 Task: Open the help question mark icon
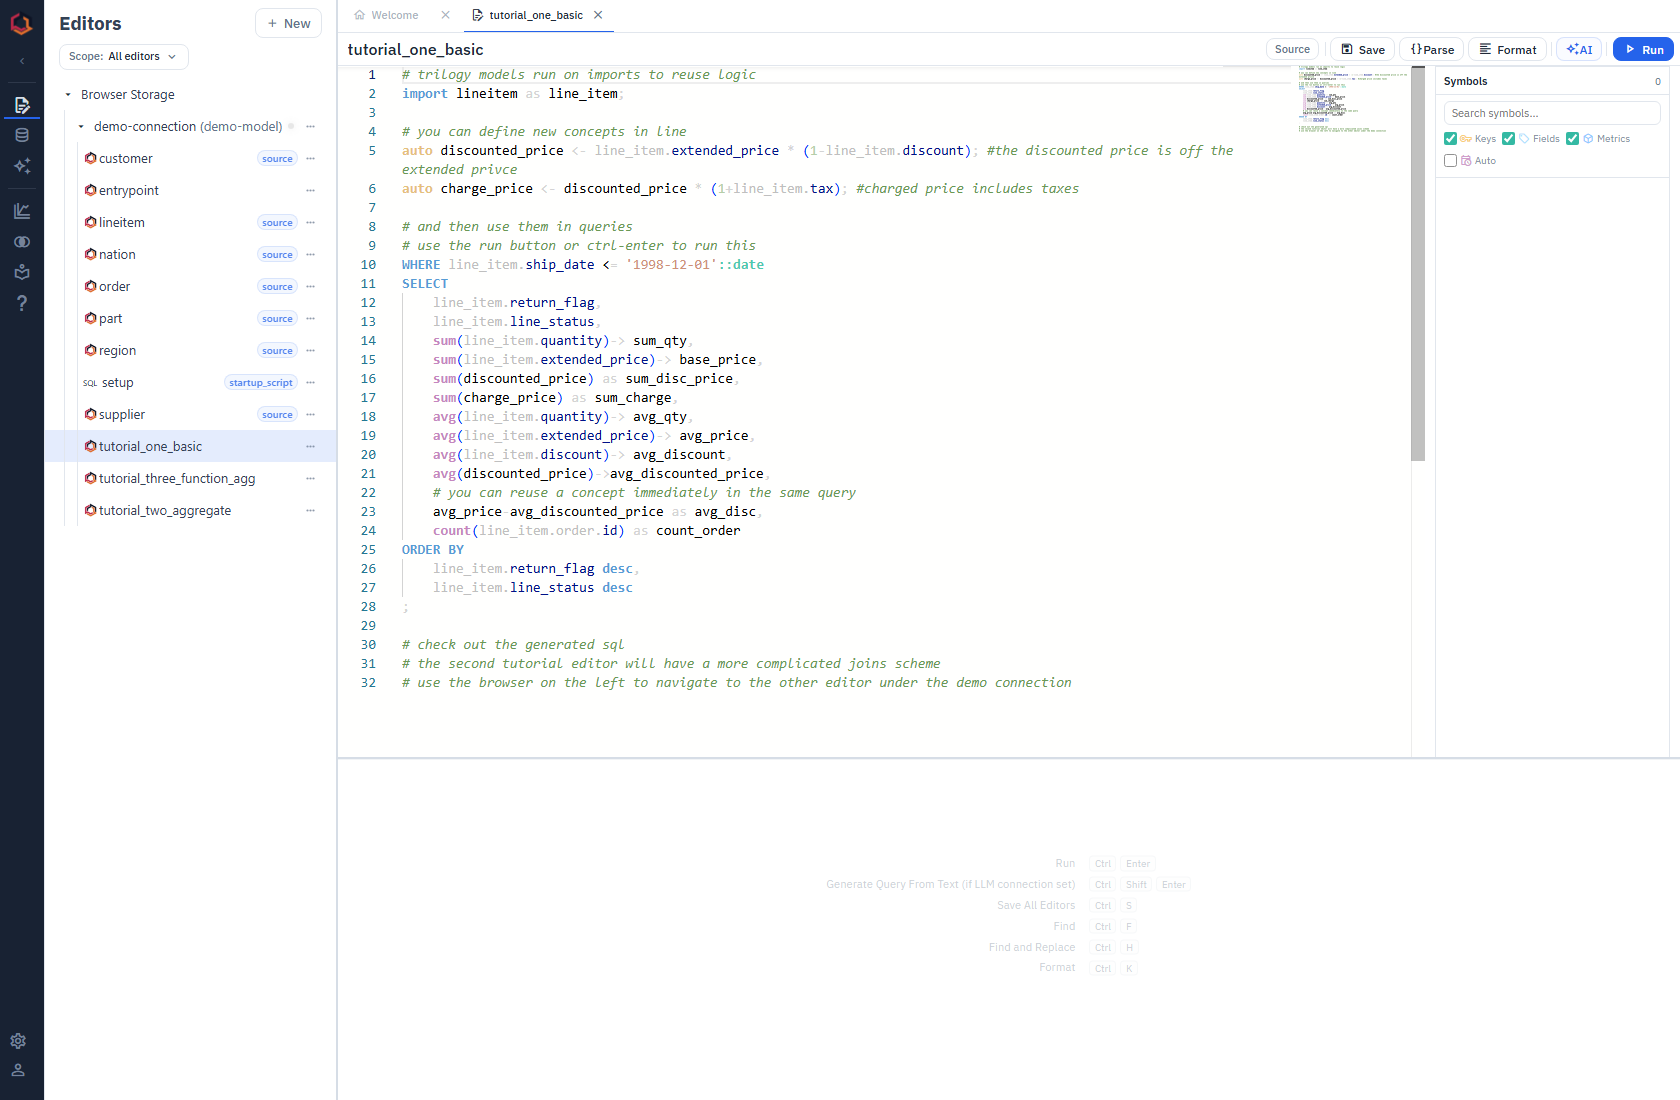(x=22, y=302)
